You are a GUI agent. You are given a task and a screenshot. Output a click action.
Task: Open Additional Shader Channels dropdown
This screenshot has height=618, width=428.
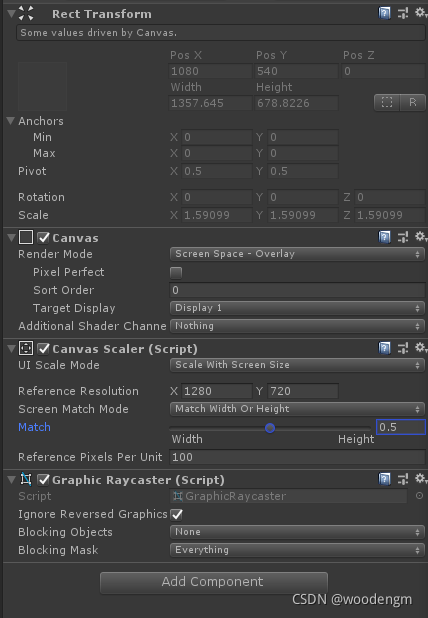coord(297,326)
